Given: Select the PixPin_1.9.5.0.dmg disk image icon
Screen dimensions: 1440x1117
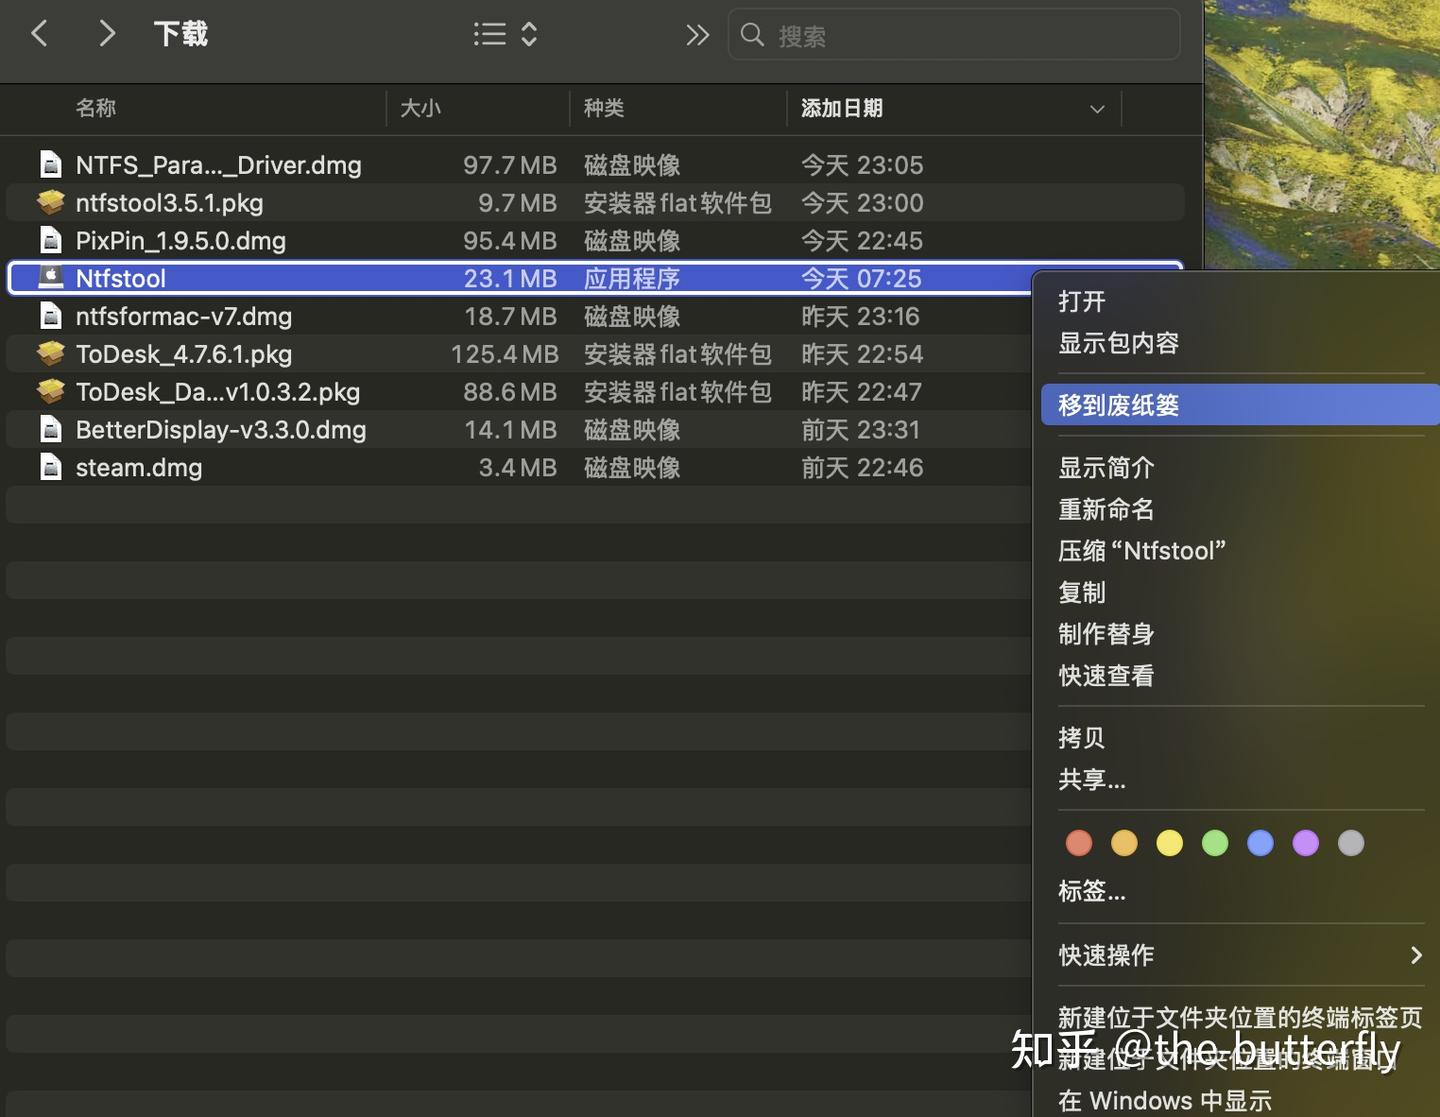Looking at the screenshot, I should (x=50, y=240).
